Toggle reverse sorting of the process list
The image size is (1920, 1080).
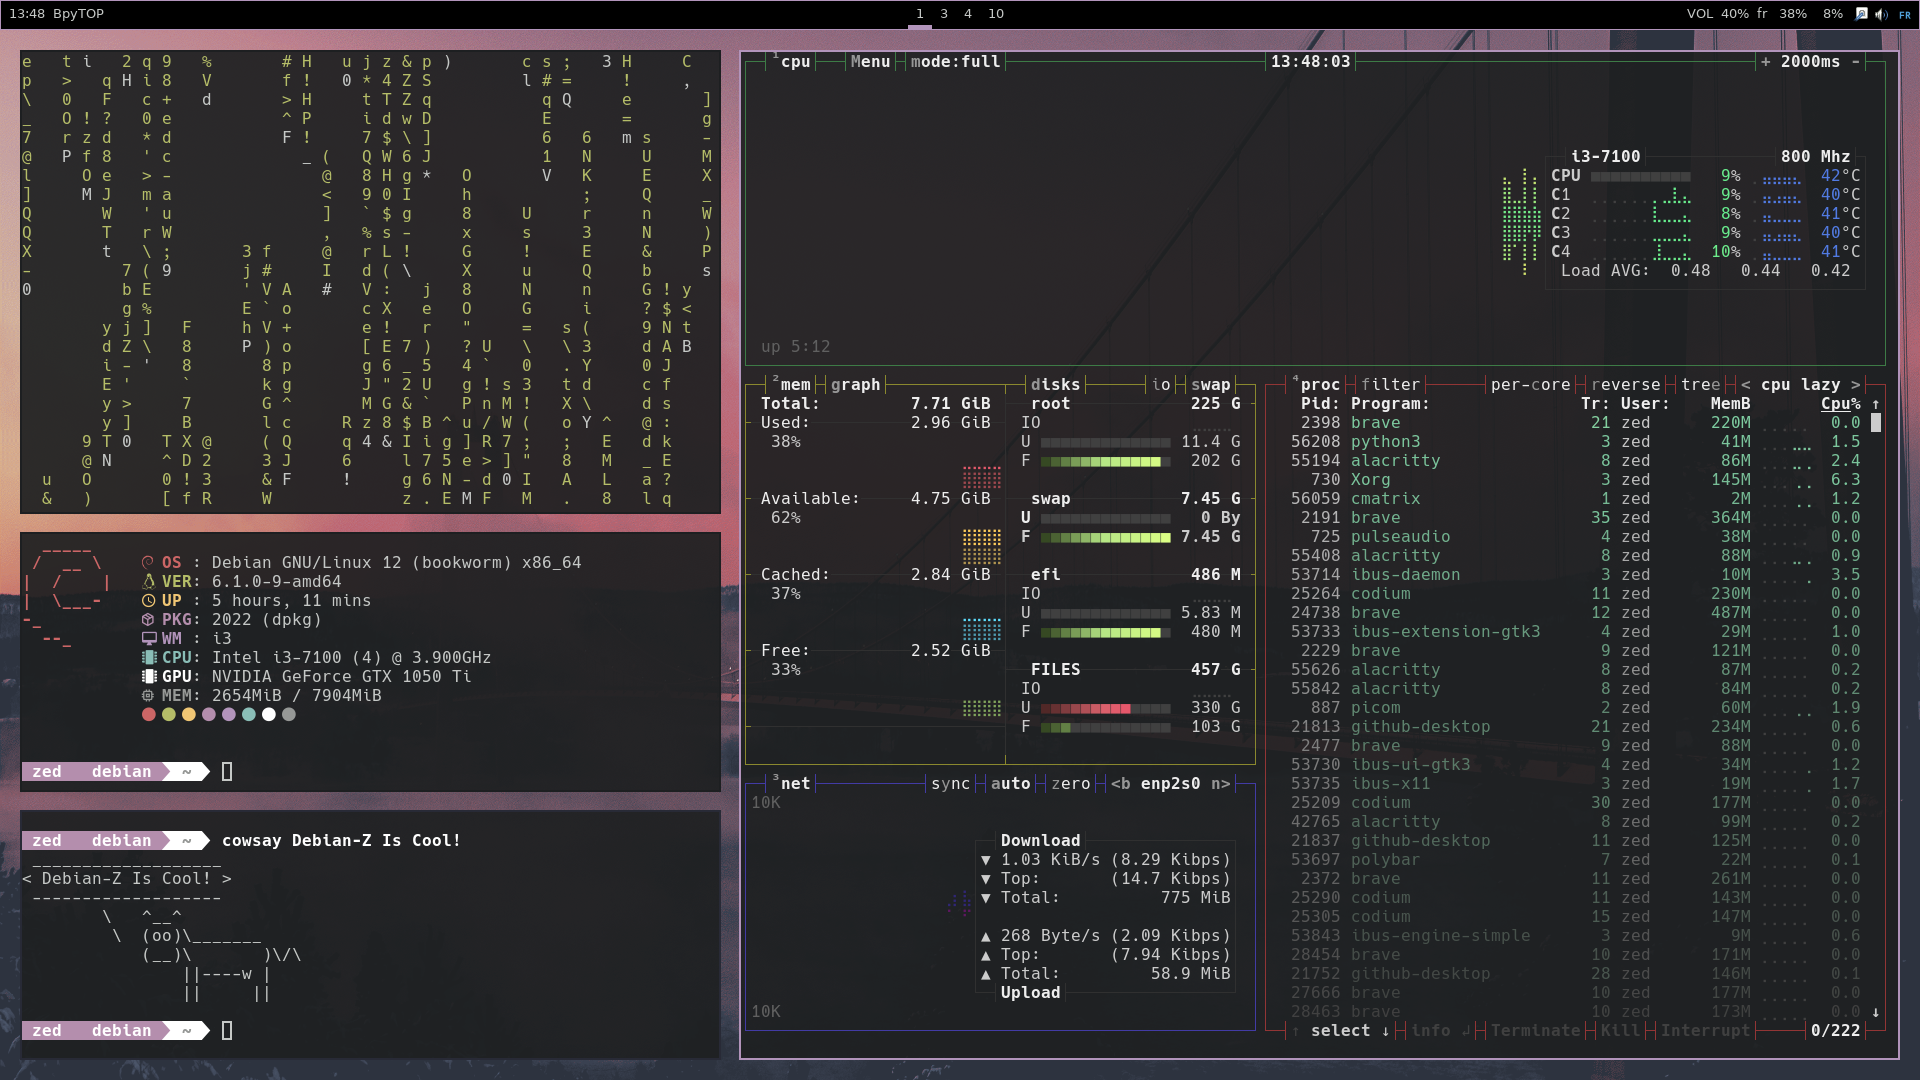tap(1627, 384)
